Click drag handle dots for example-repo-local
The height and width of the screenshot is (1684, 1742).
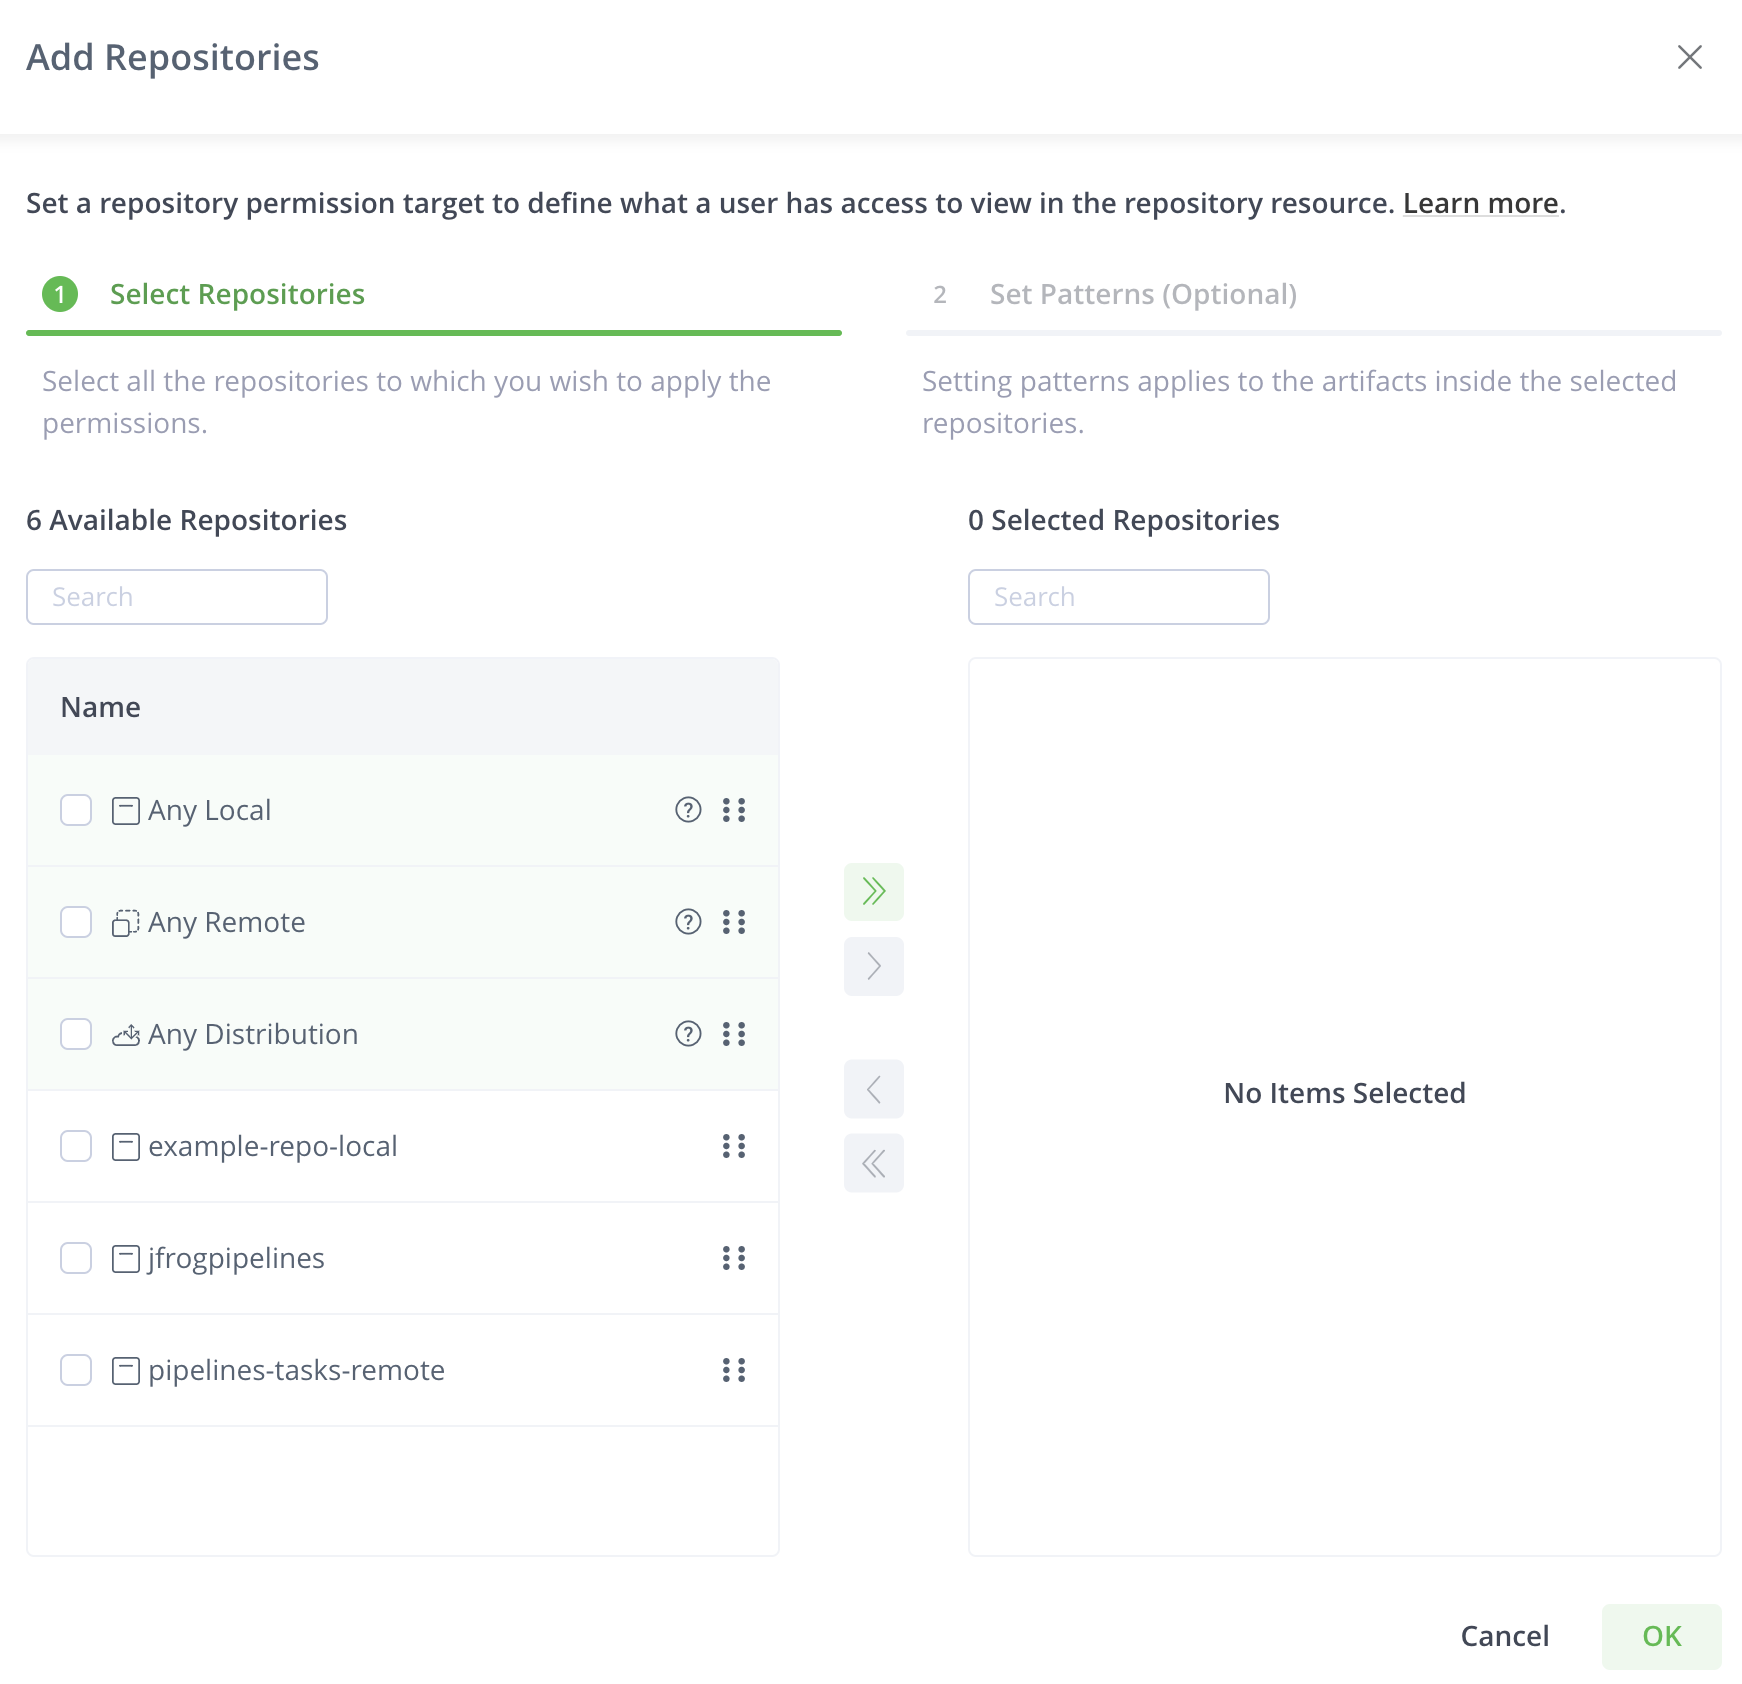(x=734, y=1146)
